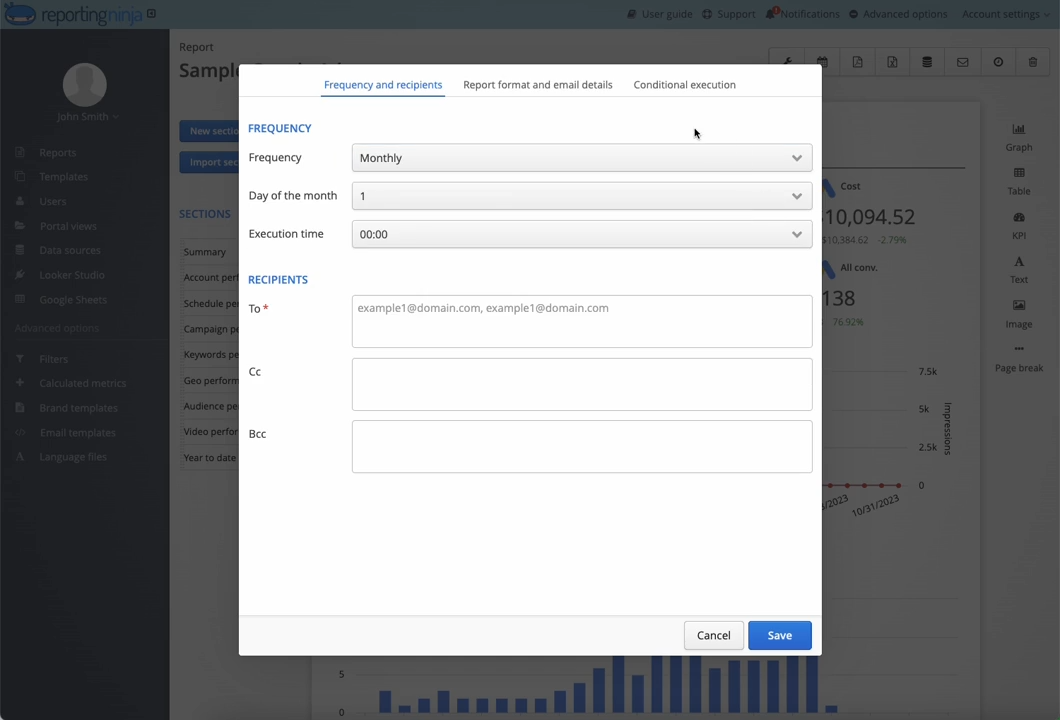Select the Video performance section

tap(210, 432)
